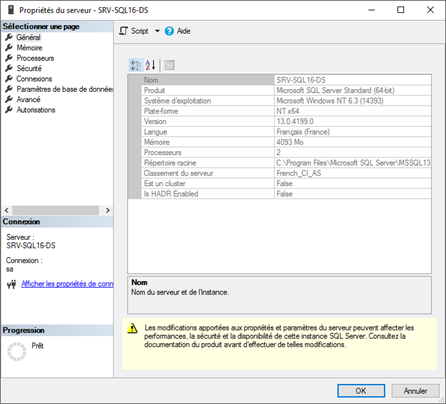The height and width of the screenshot is (404, 446).
Task: Click the horizontal scrollbar thumb in page list
Action: click(x=56, y=210)
